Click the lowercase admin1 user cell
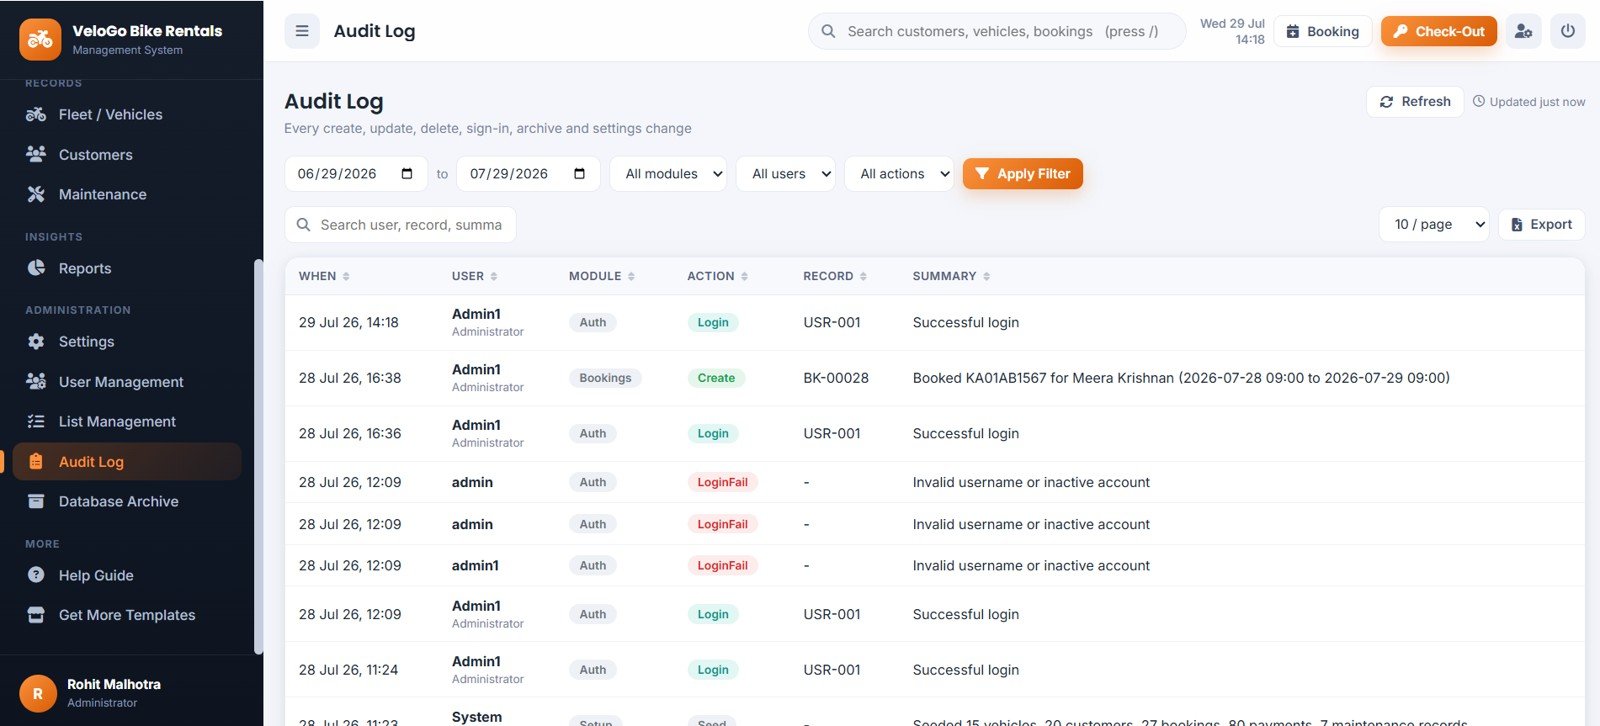This screenshot has width=1600, height=726. [475, 565]
